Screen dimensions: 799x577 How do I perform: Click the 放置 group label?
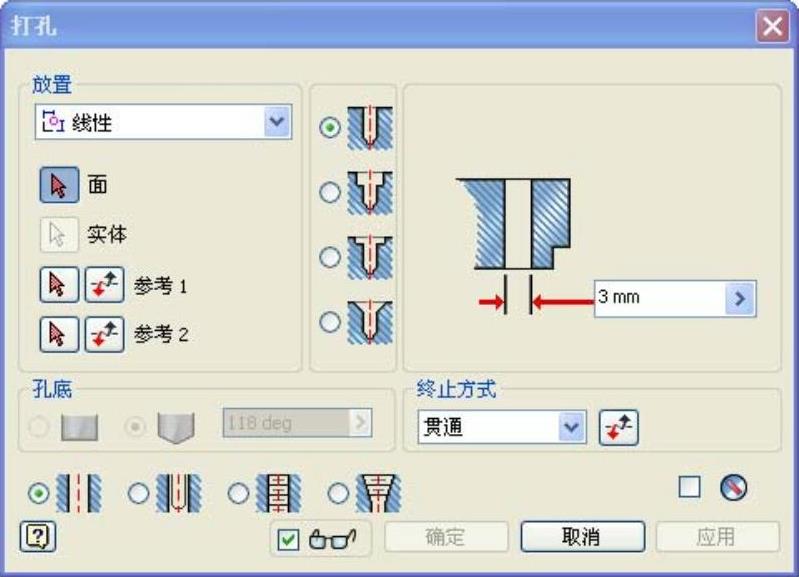pos(52,85)
